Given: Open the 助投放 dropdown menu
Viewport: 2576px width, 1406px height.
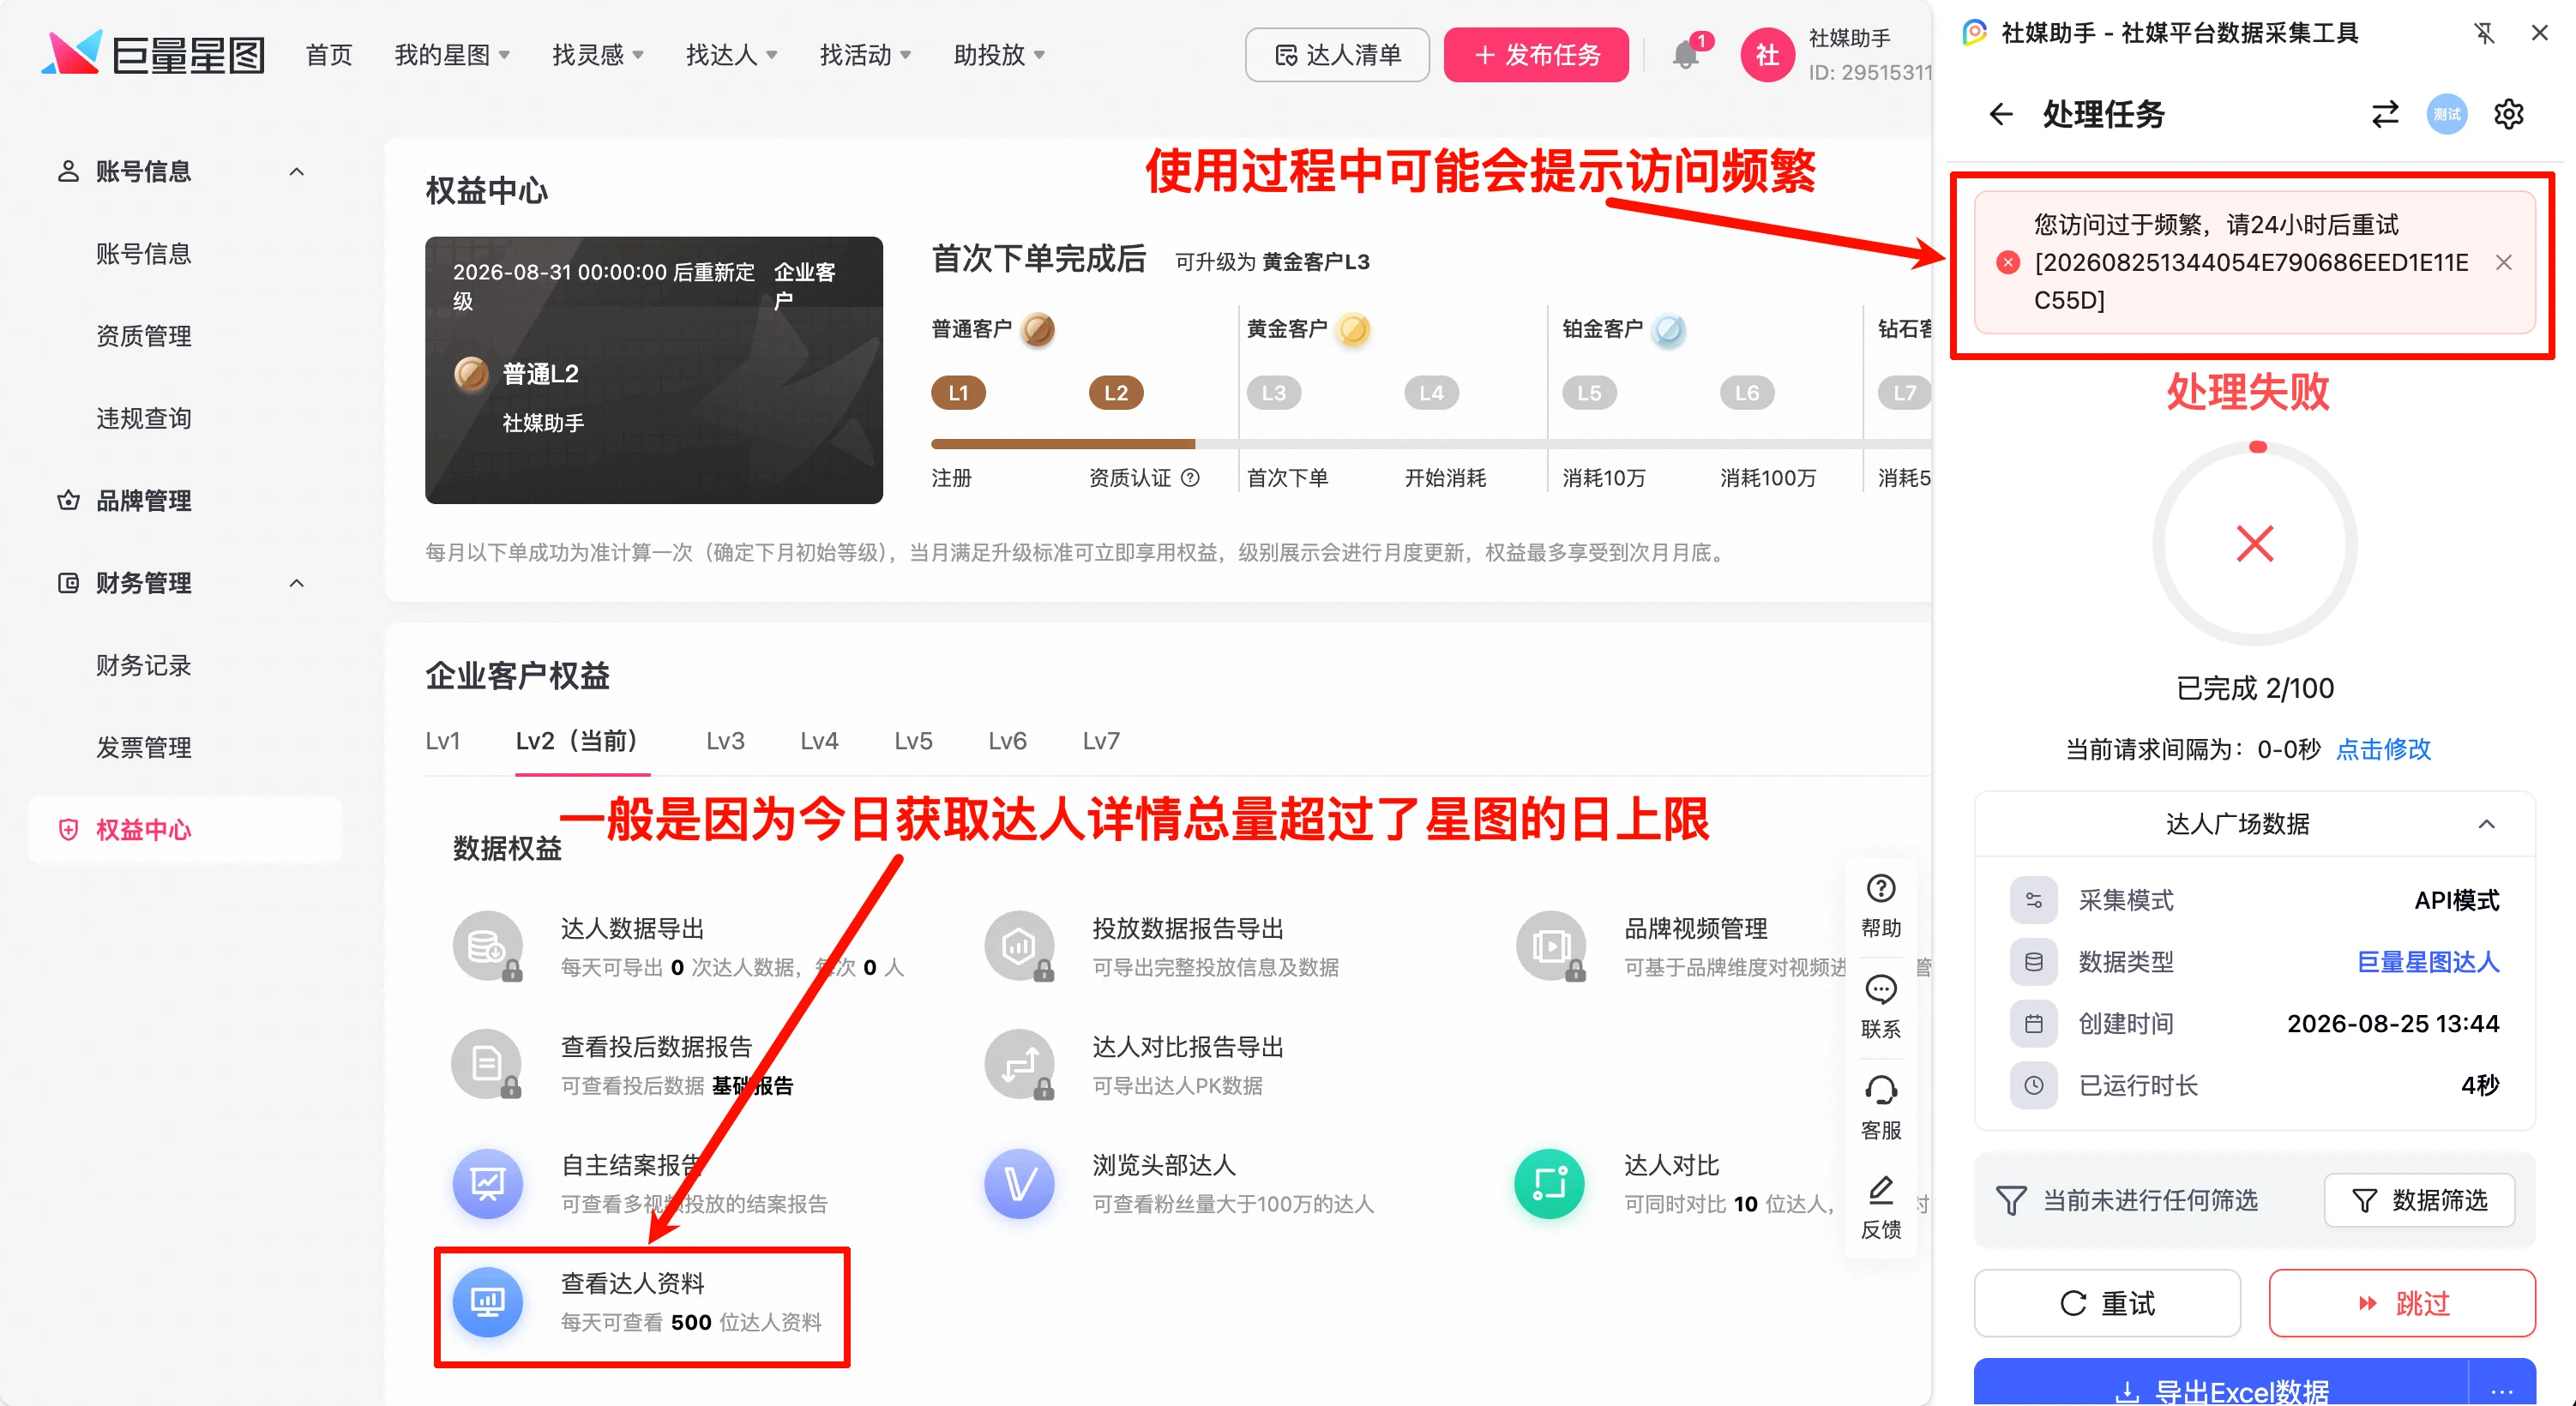Looking at the screenshot, I should pos(999,55).
